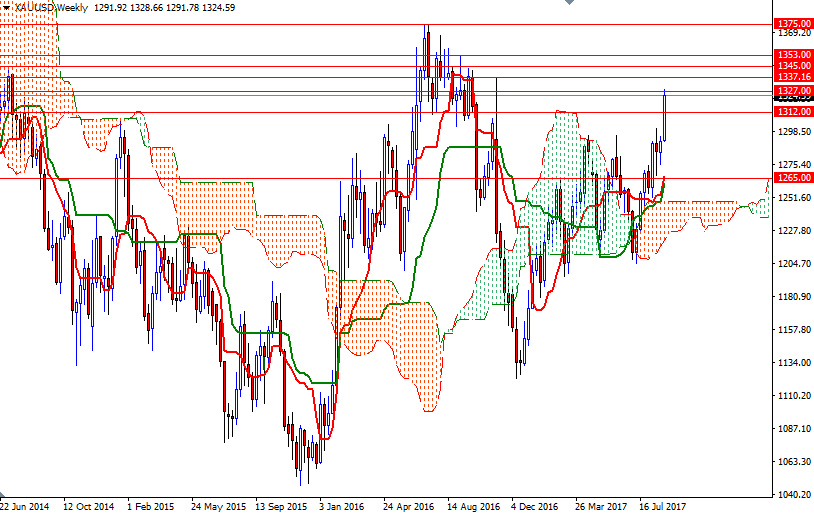Select the 1265.00 red price label
The image size is (814, 514).
click(792, 178)
